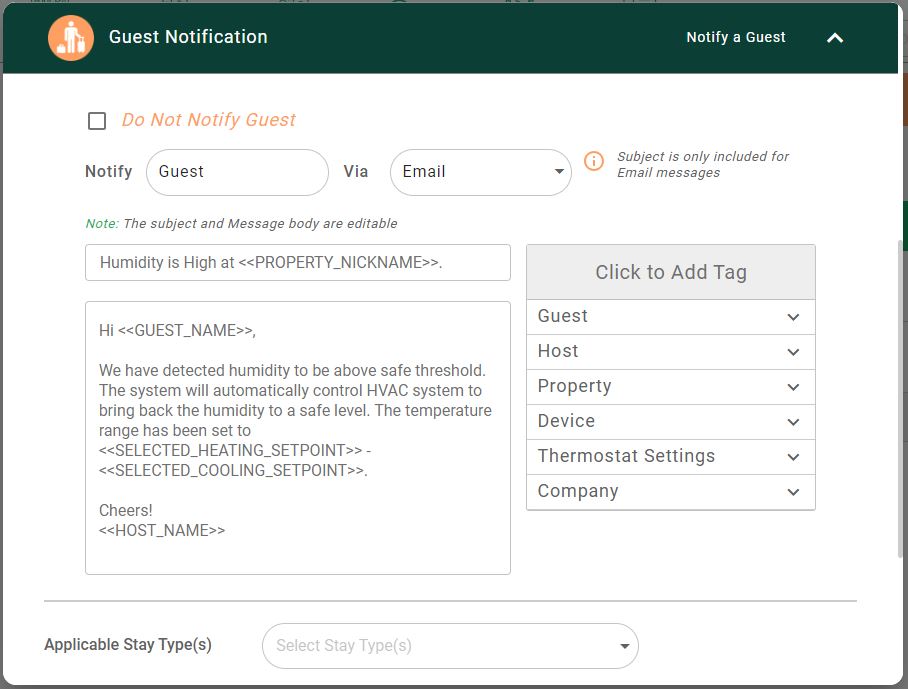The width and height of the screenshot is (908, 689).
Task: Click the guest with luggage icon
Action: point(71,38)
